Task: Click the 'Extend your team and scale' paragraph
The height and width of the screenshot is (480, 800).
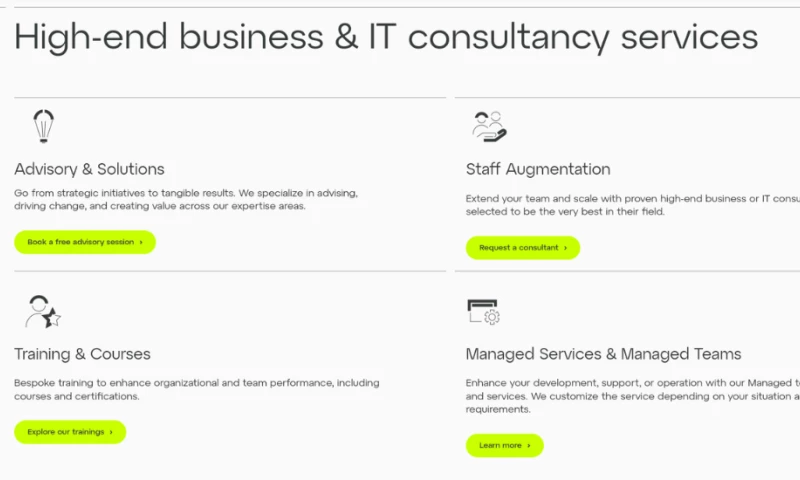Action: pyautogui.click(x=632, y=205)
